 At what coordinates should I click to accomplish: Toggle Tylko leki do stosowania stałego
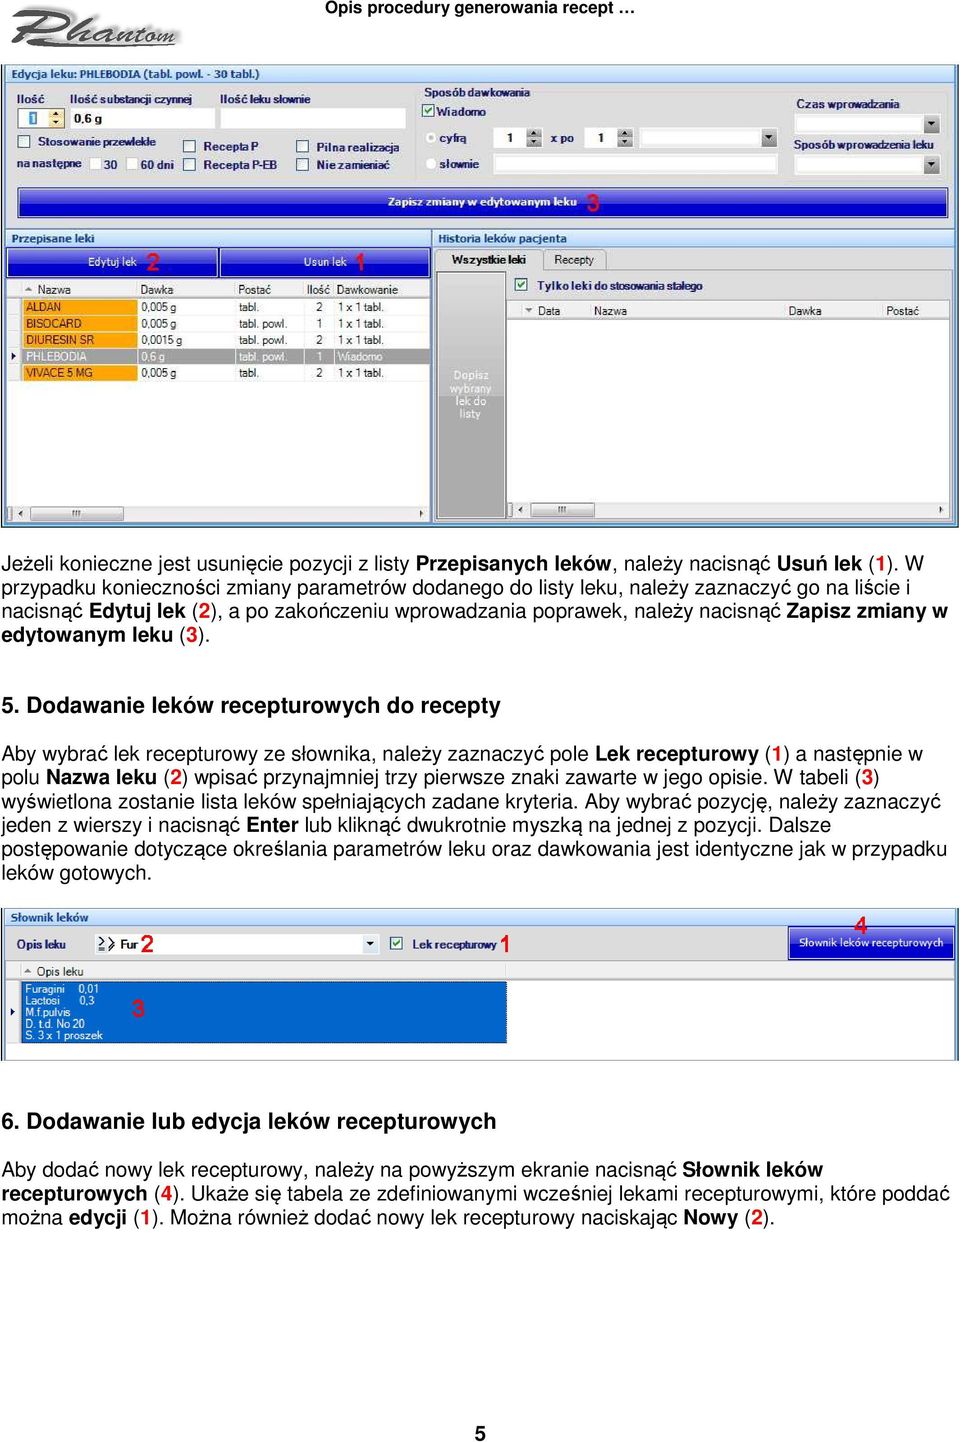point(521,285)
